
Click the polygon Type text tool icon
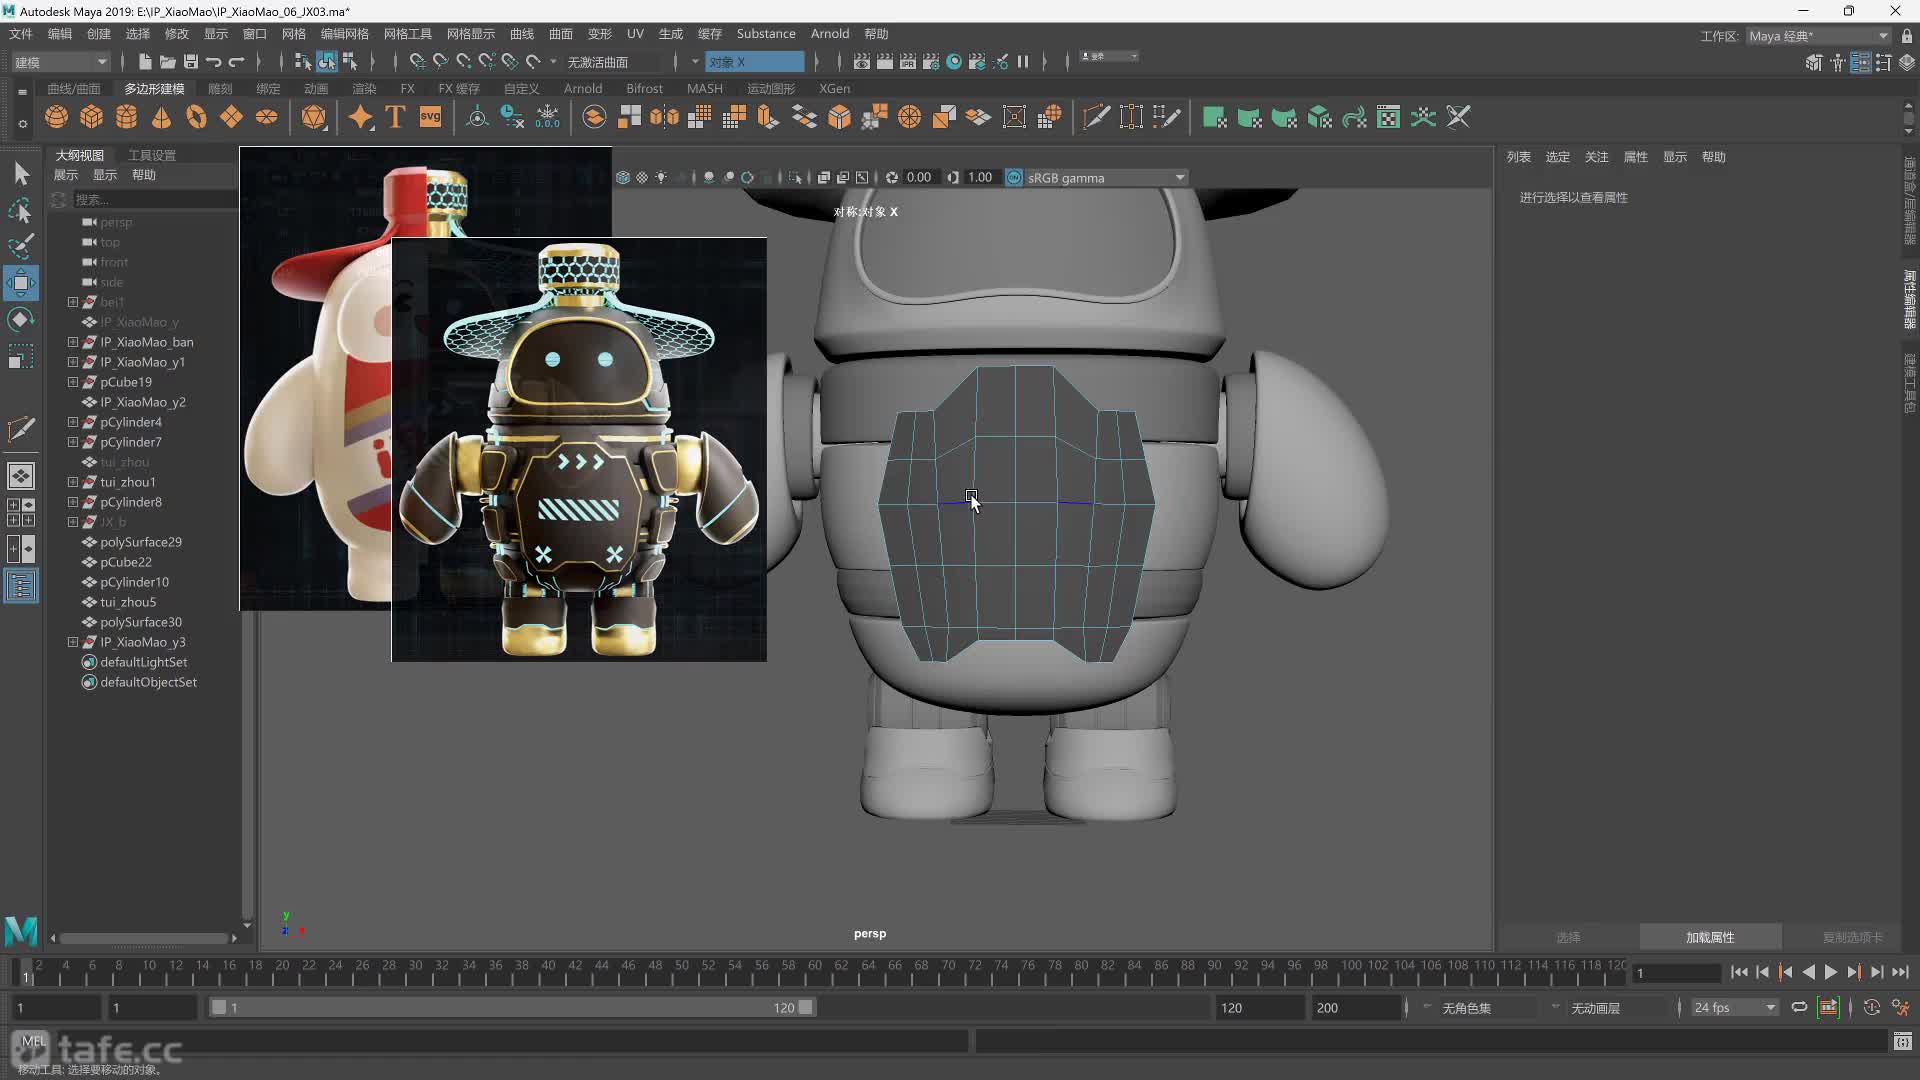pos(395,117)
